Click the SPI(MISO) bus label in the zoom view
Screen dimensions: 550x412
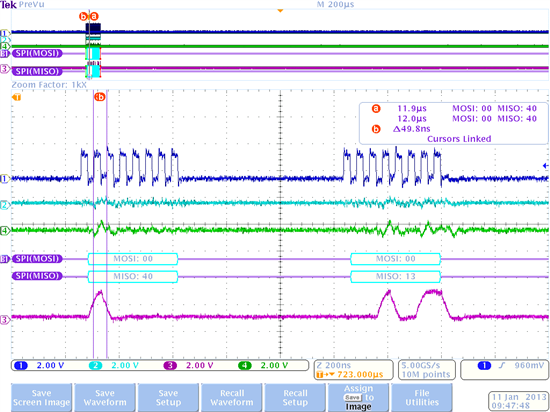[x=37, y=276]
